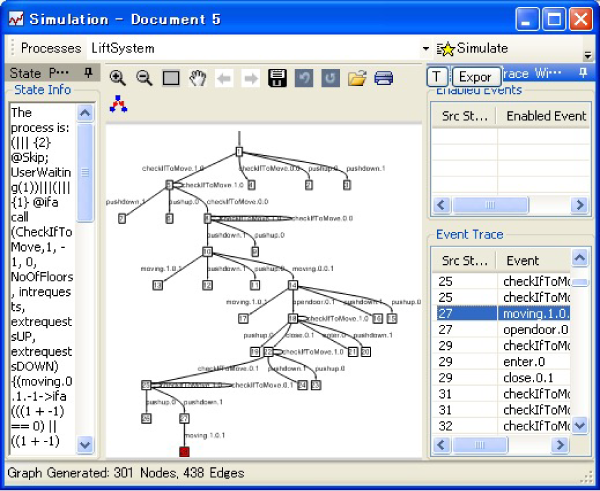Click the print graph icon
Screen dimensions: 600x491
pos(384,78)
